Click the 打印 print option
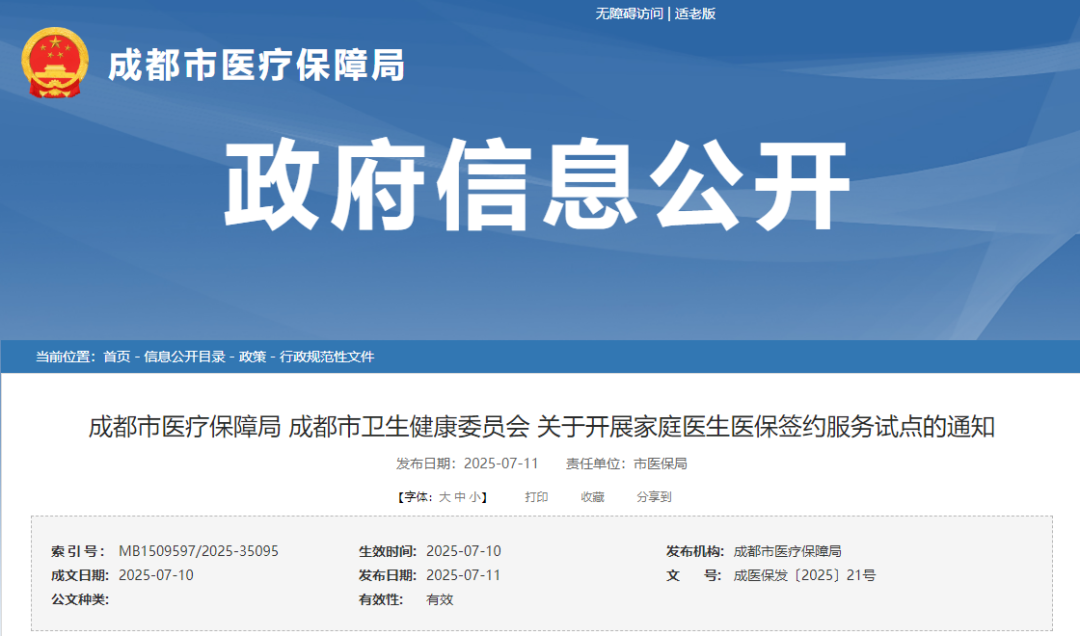The width and height of the screenshot is (1080, 636). (x=537, y=496)
